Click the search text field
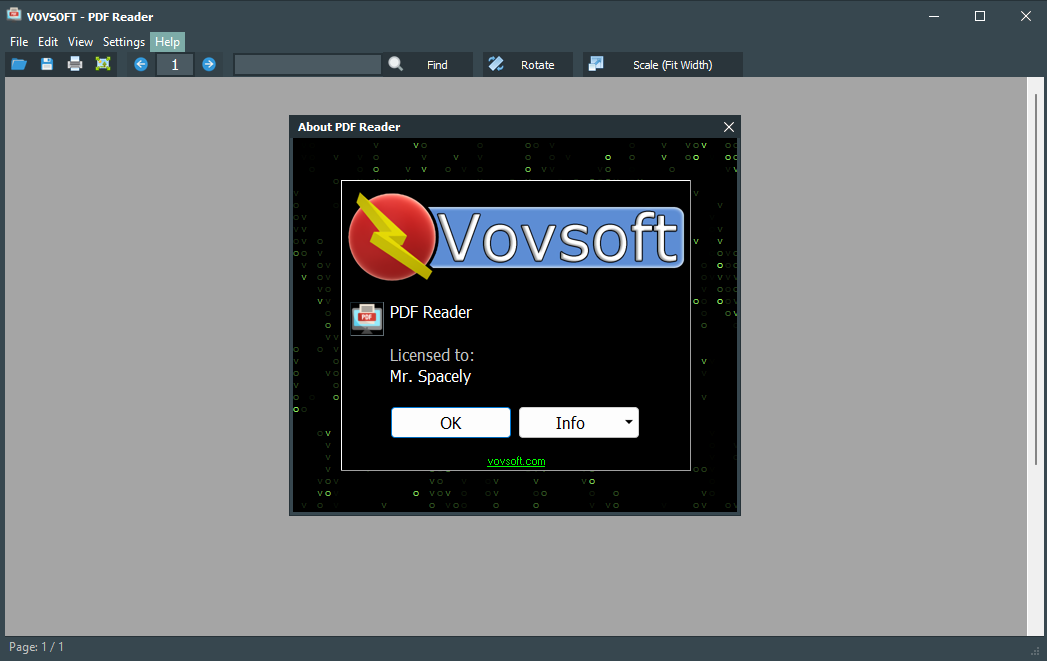Screen dimensions: 1047x661 coord(308,65)
